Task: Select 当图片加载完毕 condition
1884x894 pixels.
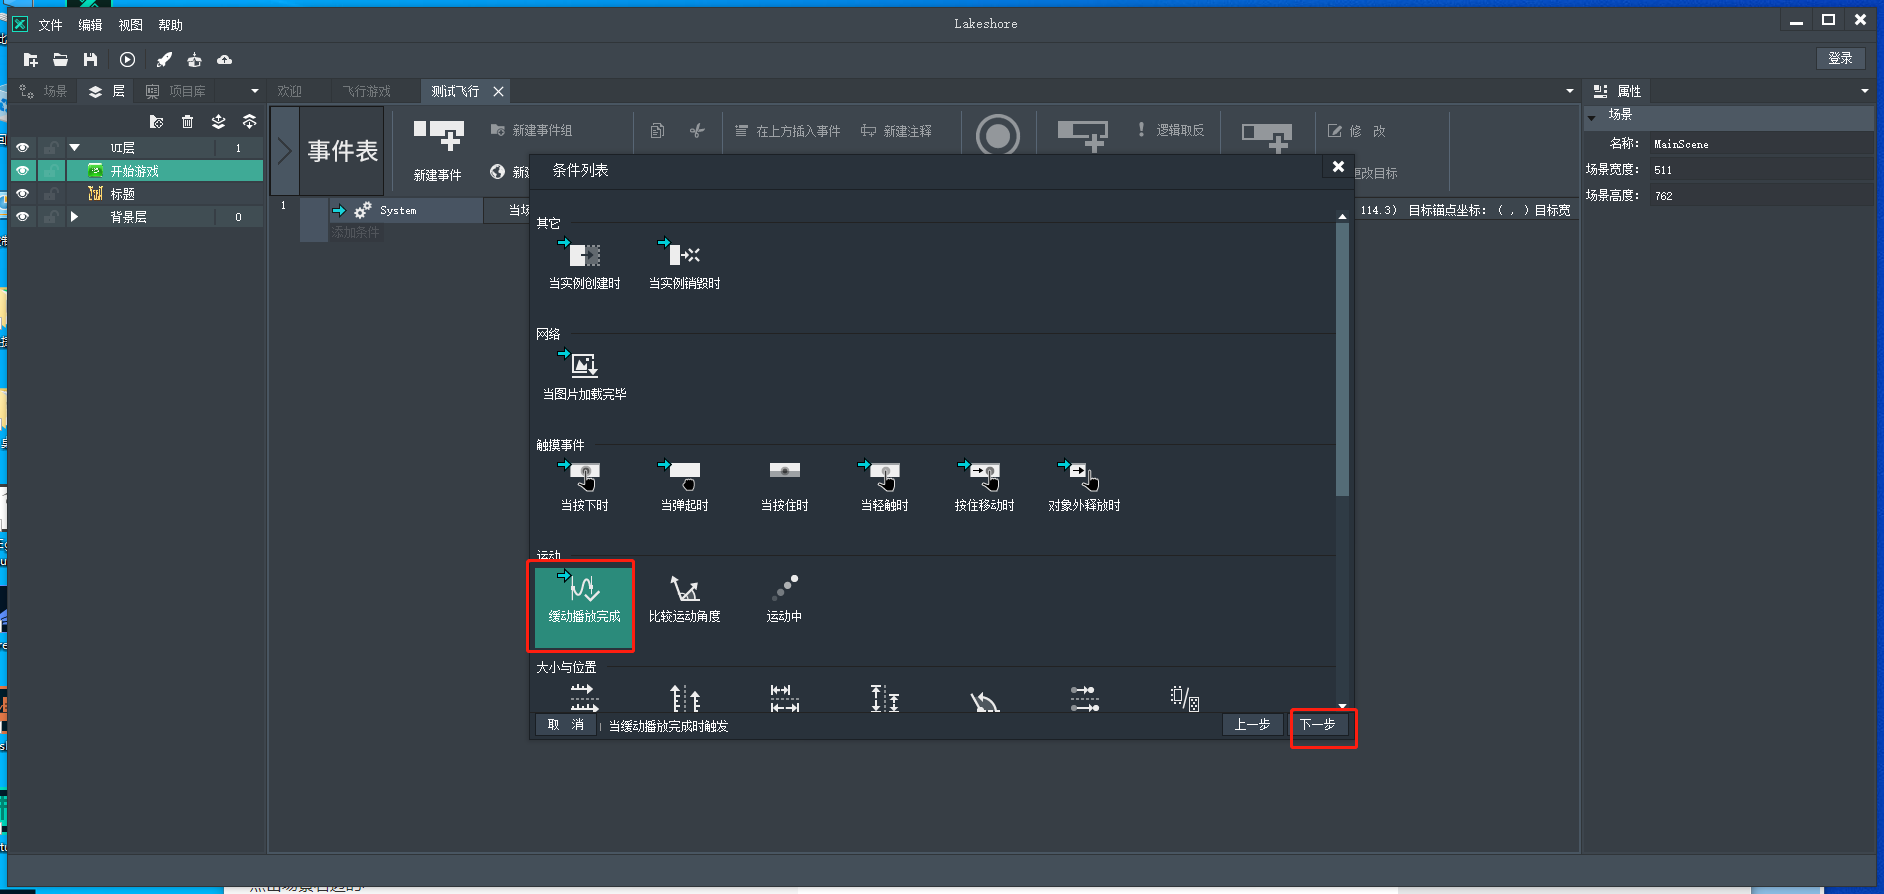Action: pyautogui.click(x=585, y=375)
